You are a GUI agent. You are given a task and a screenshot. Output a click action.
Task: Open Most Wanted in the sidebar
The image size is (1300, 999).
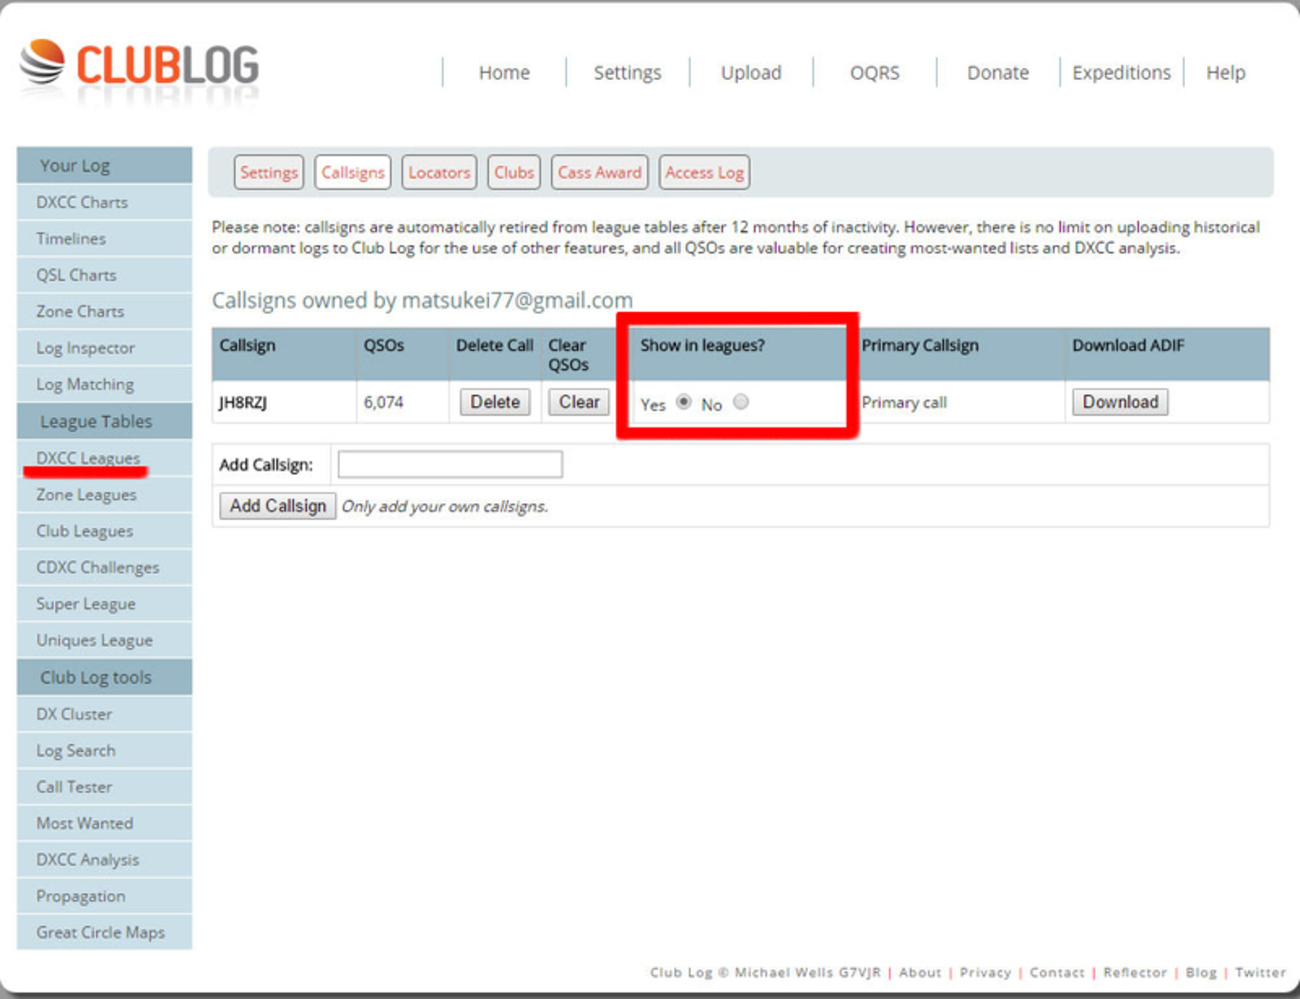84,823
